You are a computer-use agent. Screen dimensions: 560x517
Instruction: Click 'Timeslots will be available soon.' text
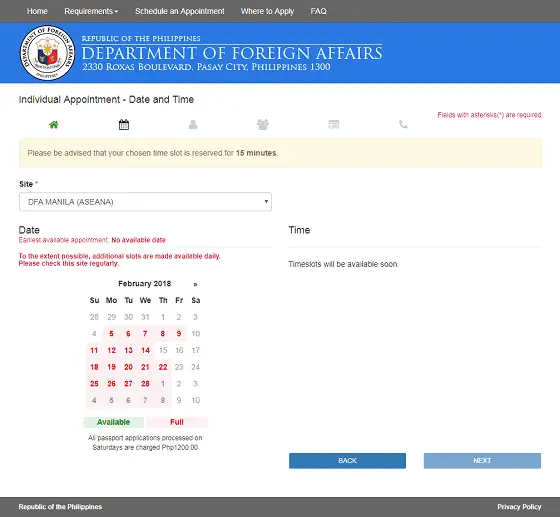coord(344,264)
